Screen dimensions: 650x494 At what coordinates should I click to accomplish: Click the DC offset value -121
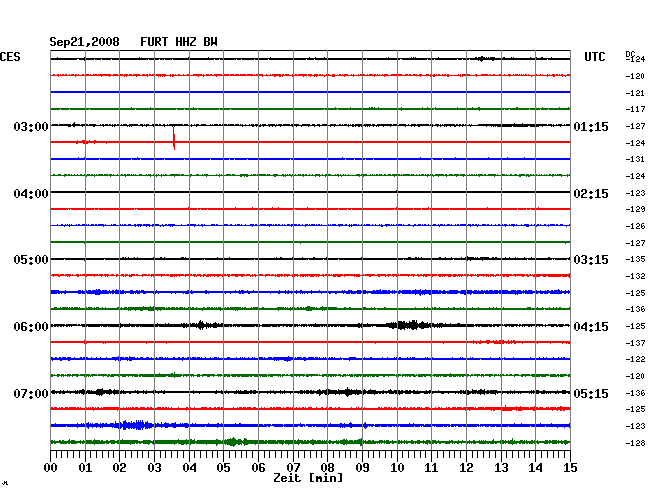tap(635, 93)
